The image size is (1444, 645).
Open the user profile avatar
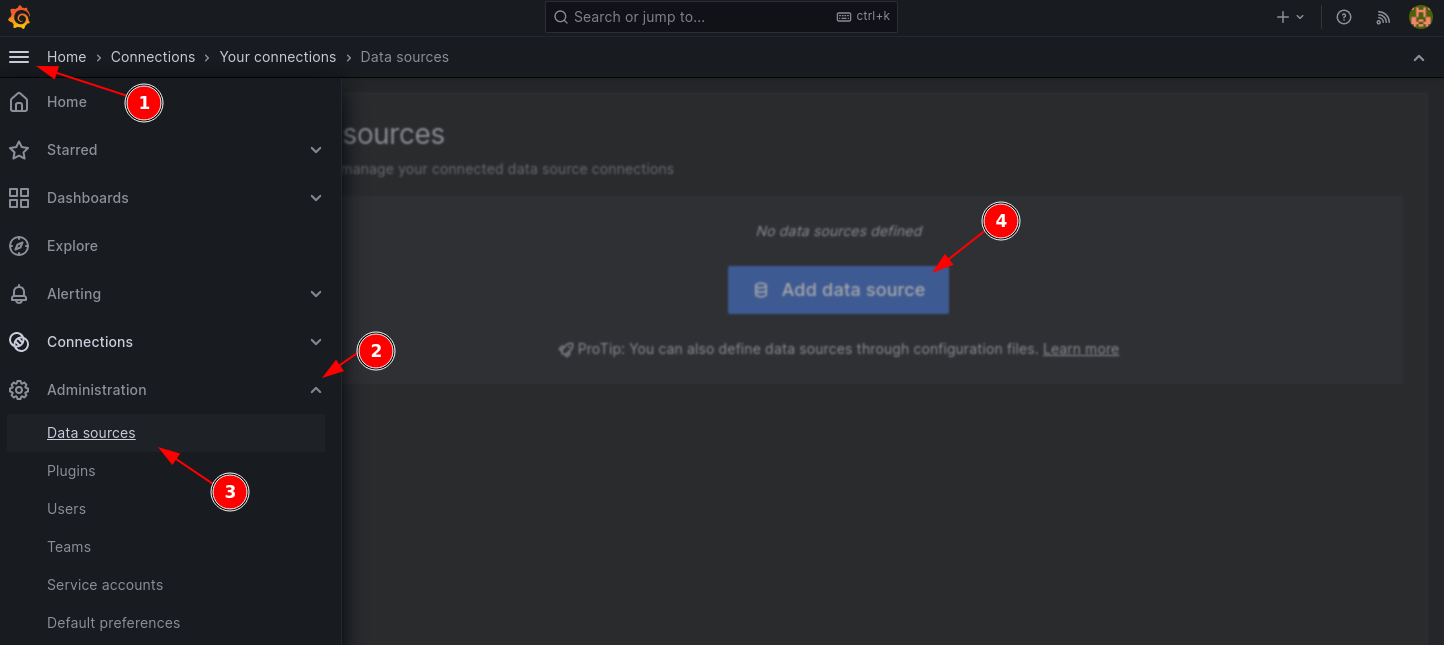coord(1420,17)
